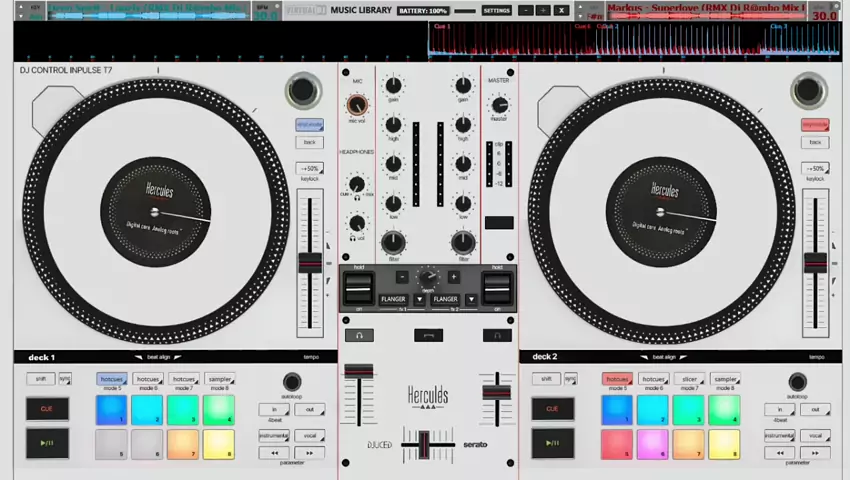850x480 pixels.
Task: Click the deck 2 headphone cue button
Action: (x=498, y=336)
